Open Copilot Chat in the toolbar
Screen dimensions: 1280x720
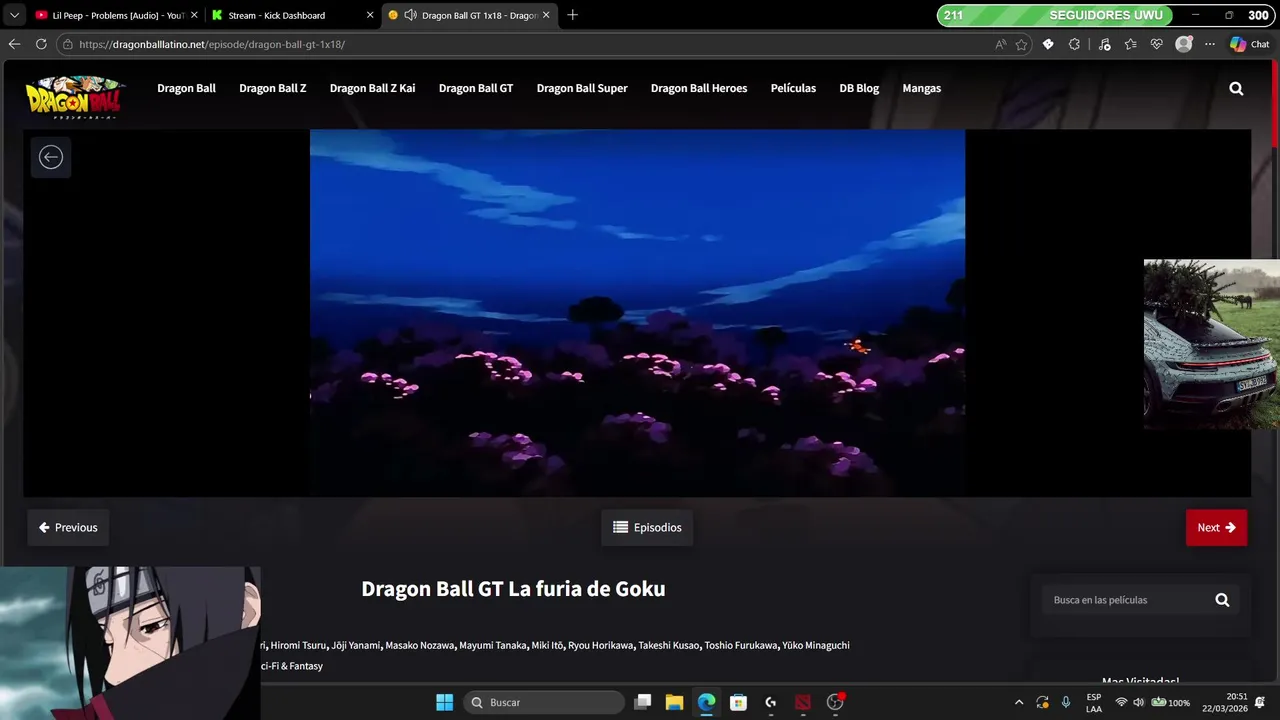(1250, 44)
